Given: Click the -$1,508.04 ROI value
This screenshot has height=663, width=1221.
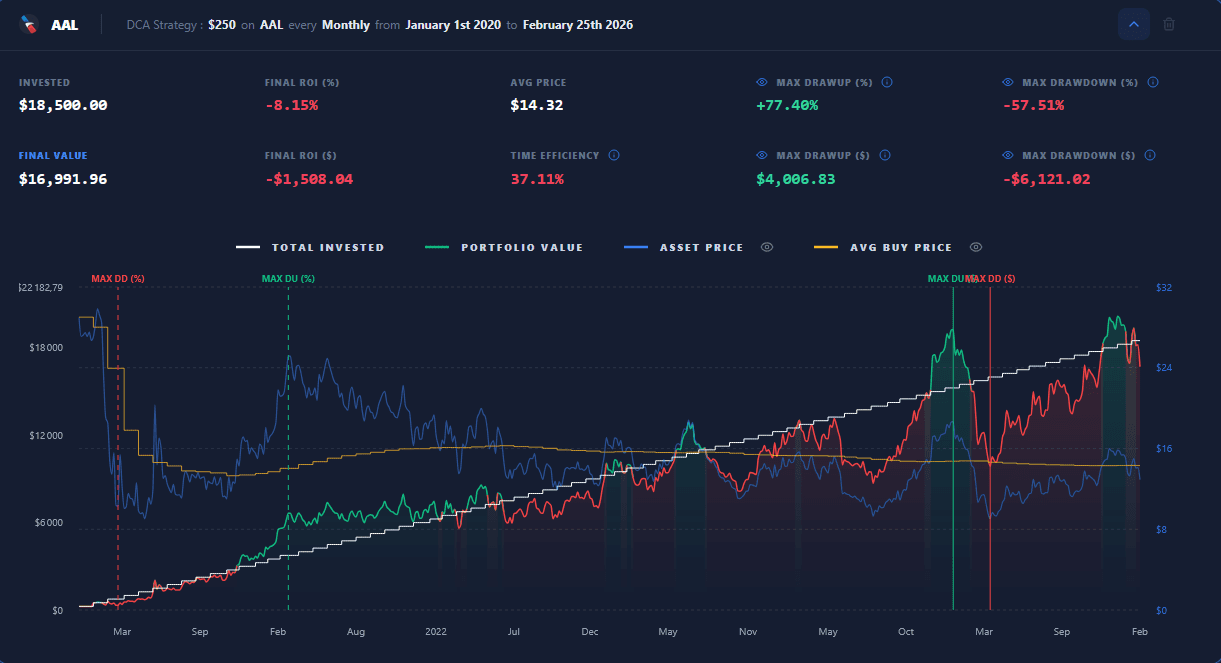Looking at the screenshot, I should [309, 179].
